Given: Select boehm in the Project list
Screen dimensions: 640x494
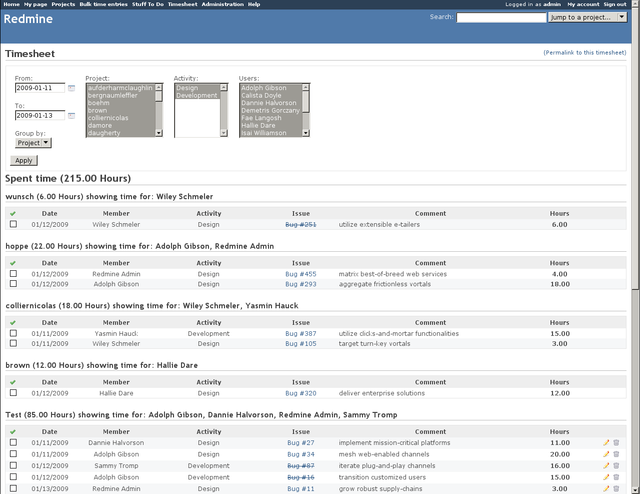Looking at the screenshot, I should (x=120, y=103).
